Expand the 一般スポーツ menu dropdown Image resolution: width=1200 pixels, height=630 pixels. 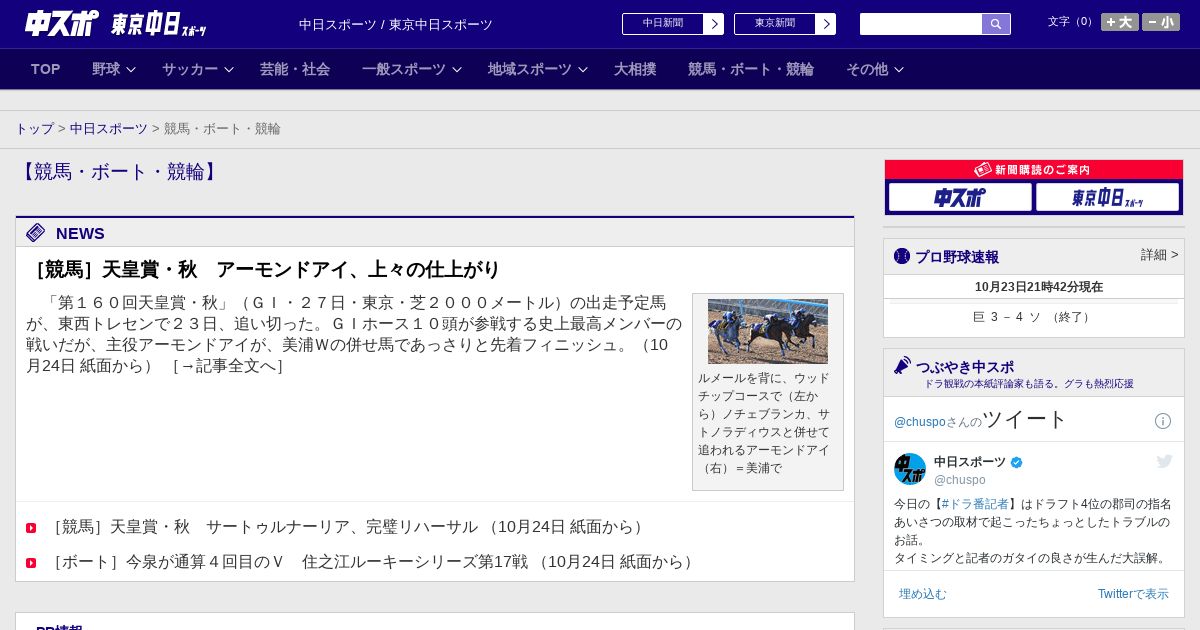click(x=412, y=69)
